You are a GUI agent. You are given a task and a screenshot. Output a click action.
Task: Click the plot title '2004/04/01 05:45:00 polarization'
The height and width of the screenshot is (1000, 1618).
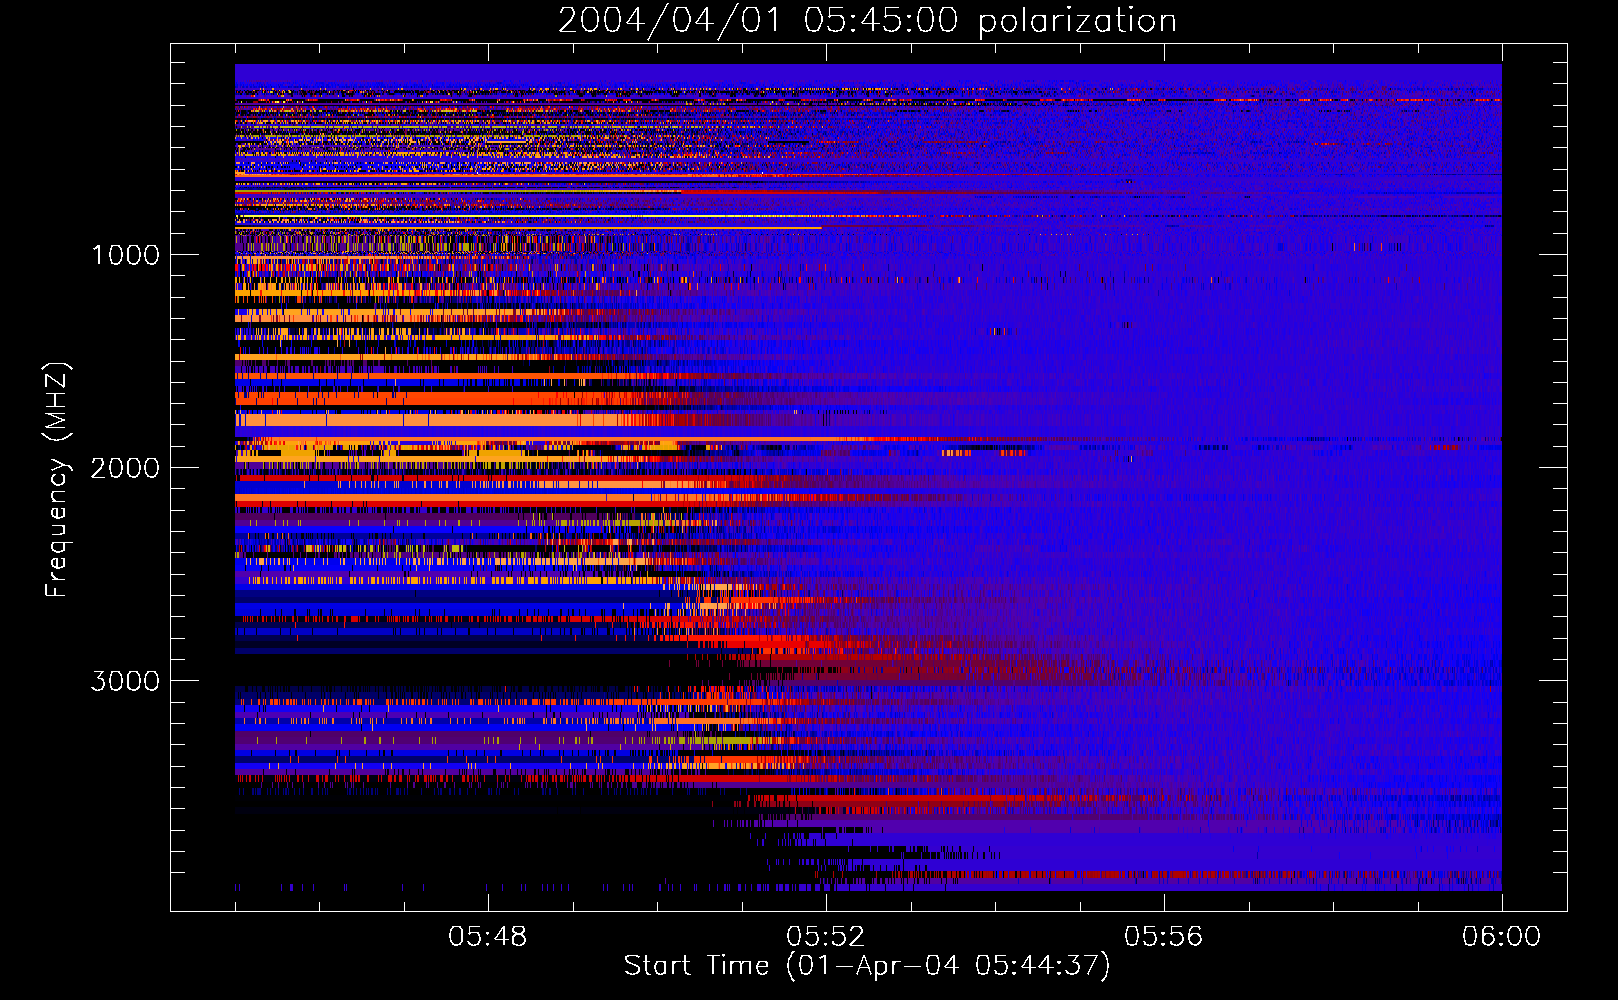pyautogui.click(x=867, y=21)
